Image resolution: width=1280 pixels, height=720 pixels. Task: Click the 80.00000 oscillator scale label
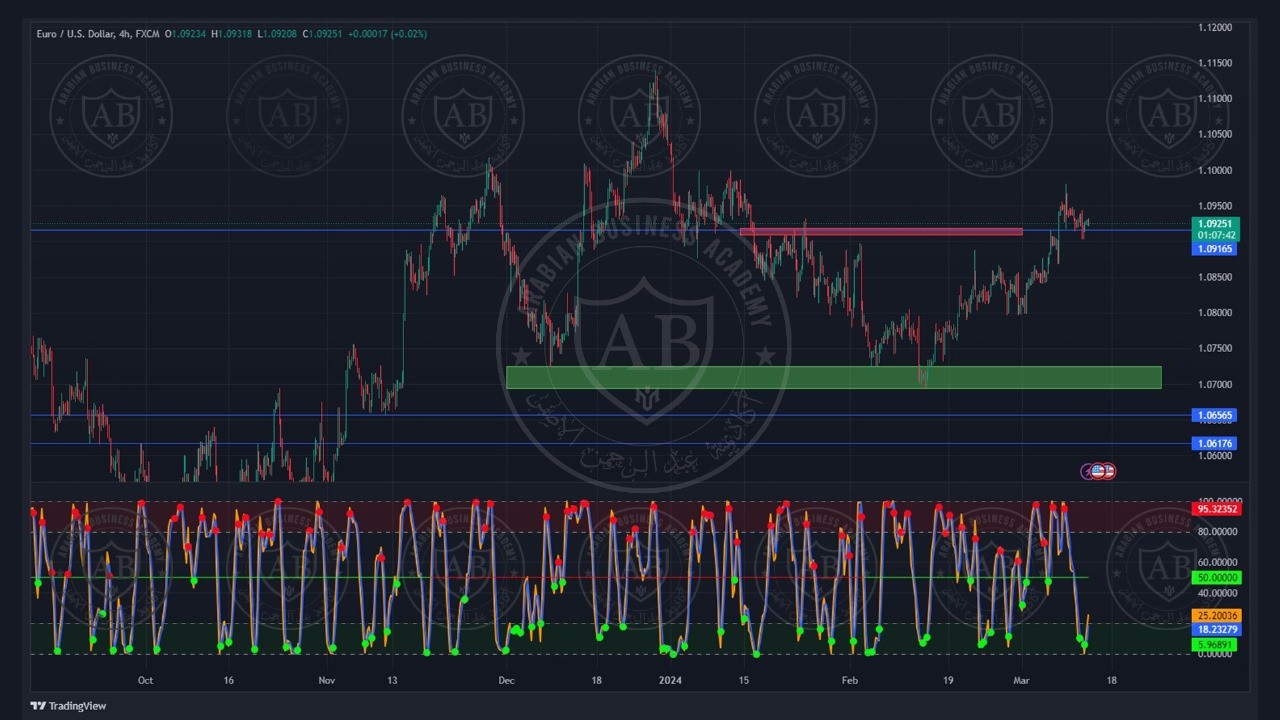[1217, 532]
